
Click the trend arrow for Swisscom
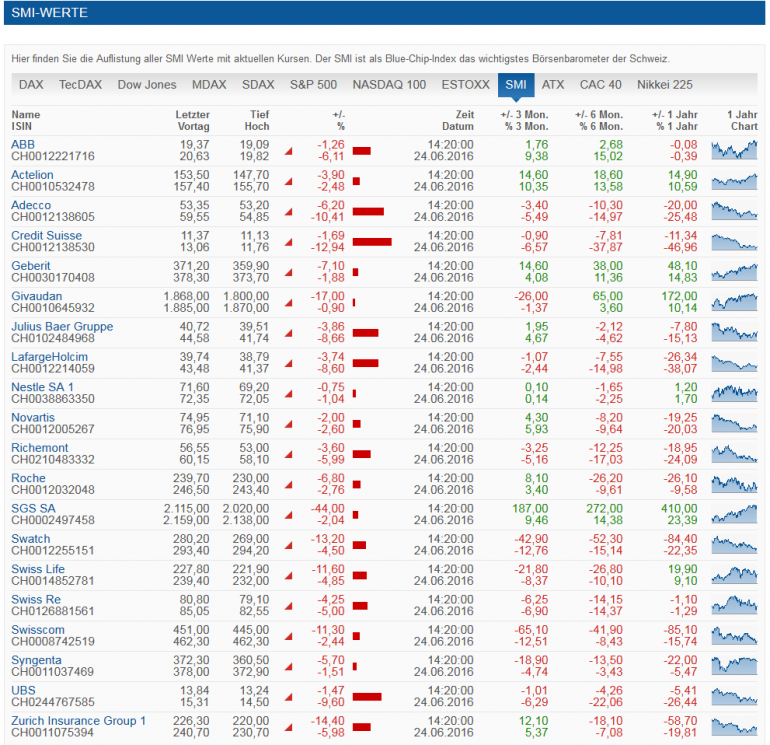click(289, 636)
